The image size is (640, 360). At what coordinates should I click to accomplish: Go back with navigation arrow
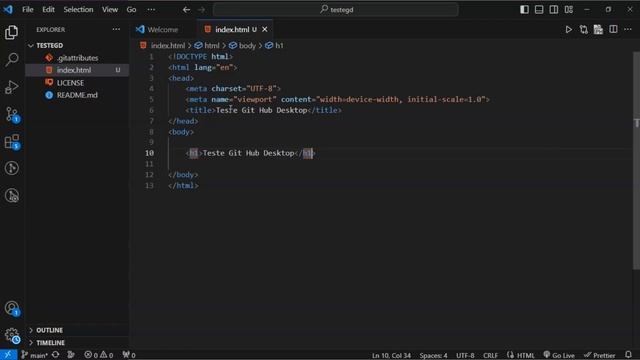[187, 9]
